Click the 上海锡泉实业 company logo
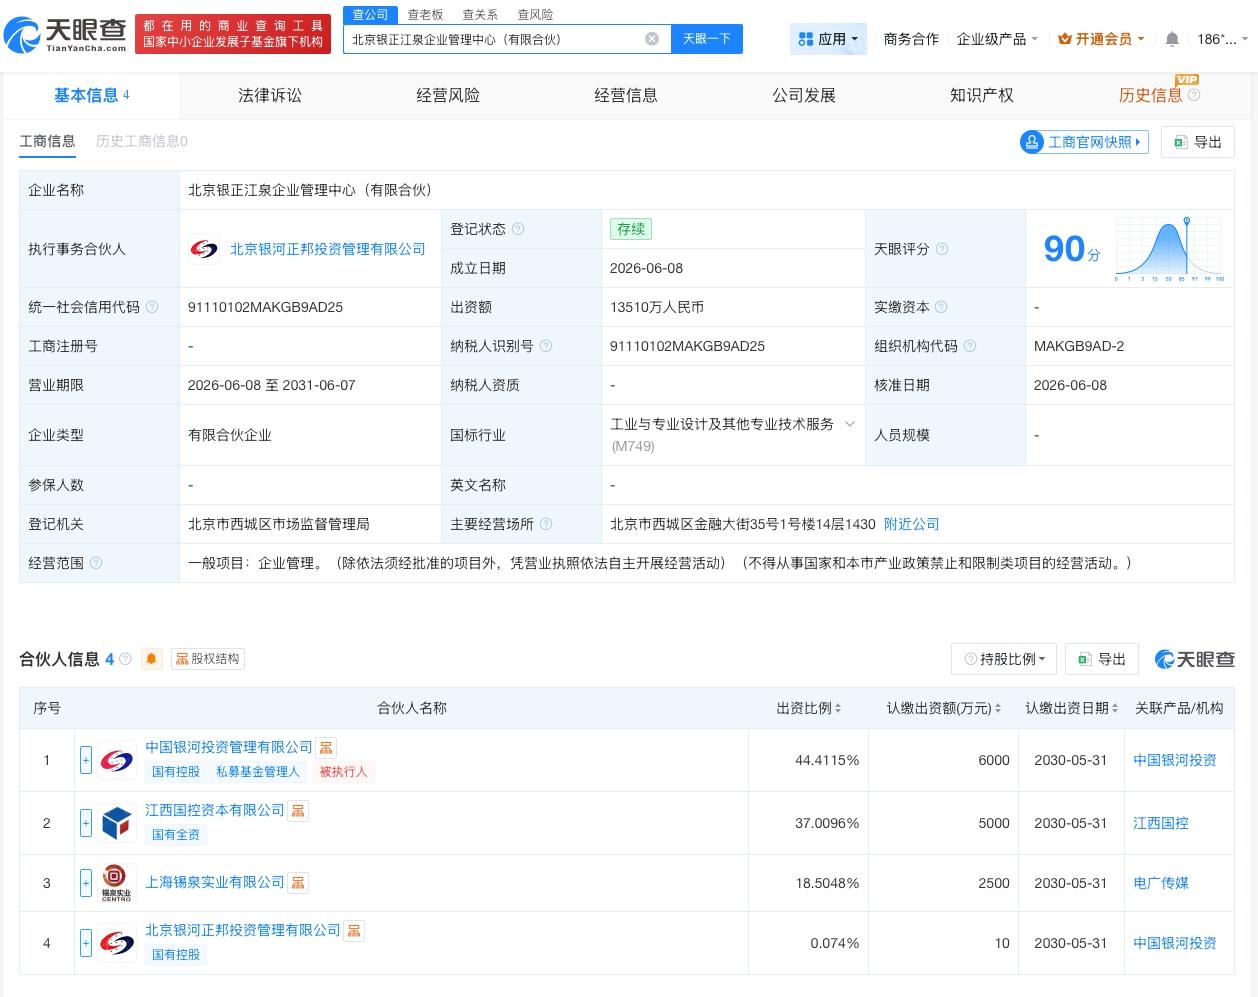The width and height of the screenshot is (1258, 997). pyautogui.click(x=117, y=883)
